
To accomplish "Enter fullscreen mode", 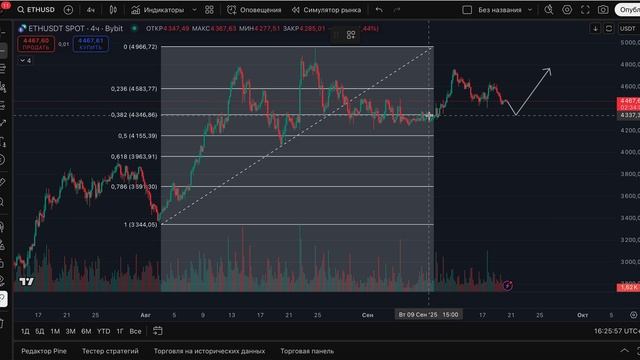I will pos(585,10).
